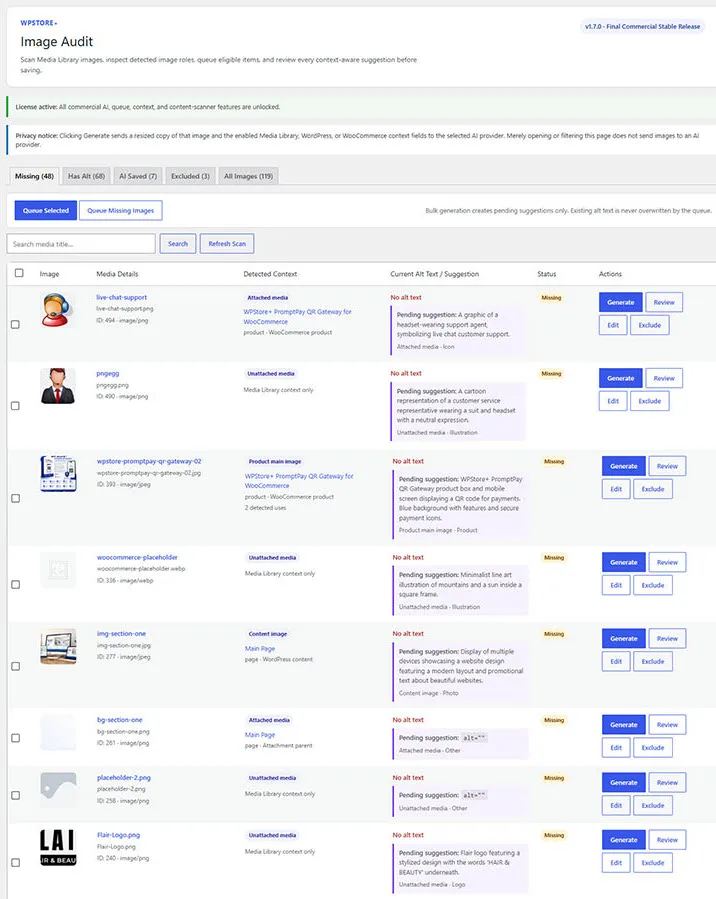716x899 pixels.
Task: Open the img-section-one title link
Action: pos(122,634)
